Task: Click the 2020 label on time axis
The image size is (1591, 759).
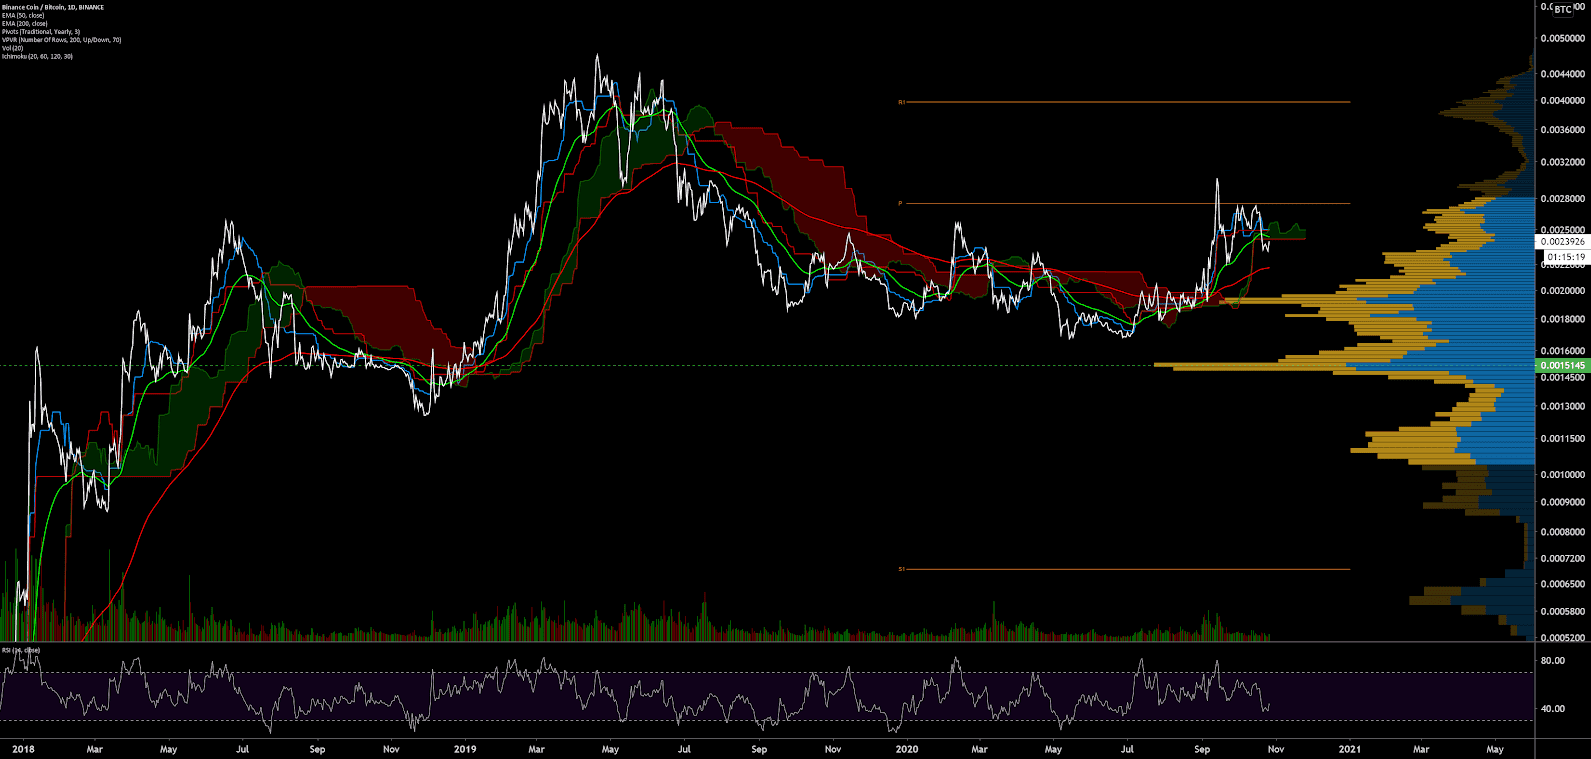Action: pos(907,749)
